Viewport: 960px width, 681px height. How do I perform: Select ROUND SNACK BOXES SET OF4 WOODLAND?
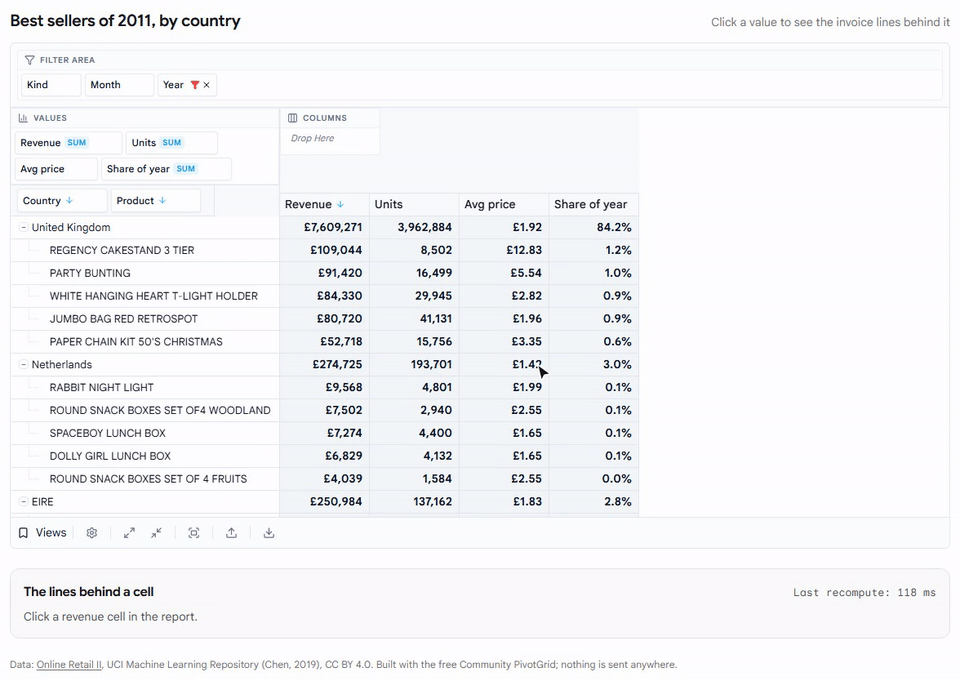(x=160, y=410)
